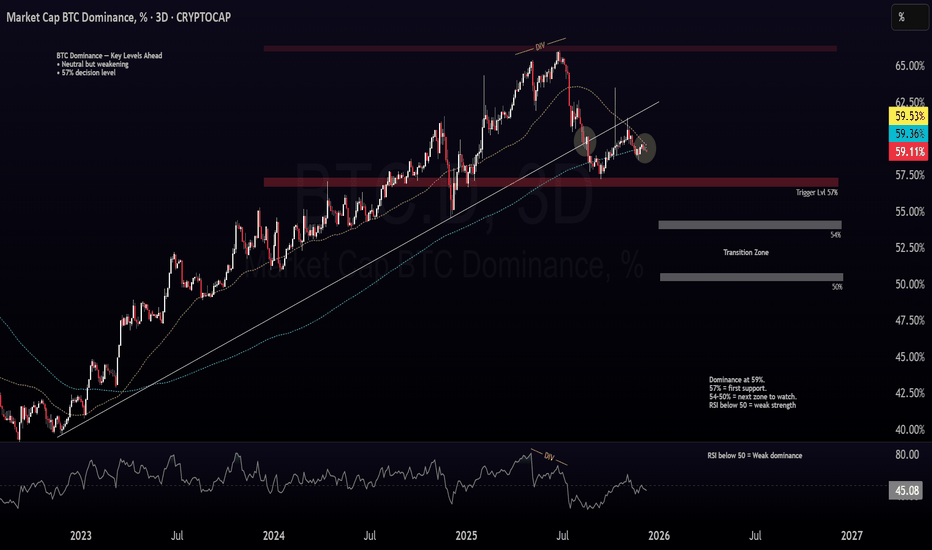Select the cyan 59.36% price label
This screenshot has height=550, width=932.
(x=909, y=134)
